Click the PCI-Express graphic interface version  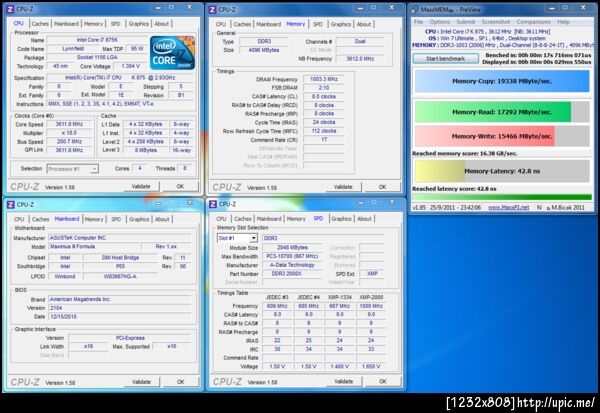click(130, 338)
